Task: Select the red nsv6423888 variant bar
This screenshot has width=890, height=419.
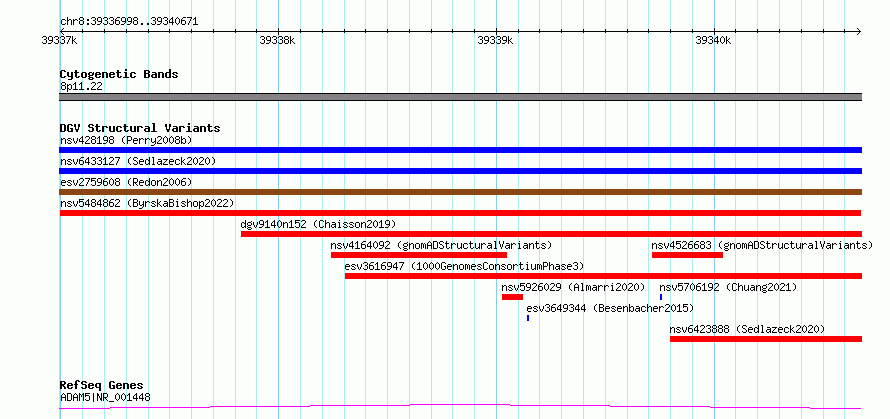Action: 766,339
